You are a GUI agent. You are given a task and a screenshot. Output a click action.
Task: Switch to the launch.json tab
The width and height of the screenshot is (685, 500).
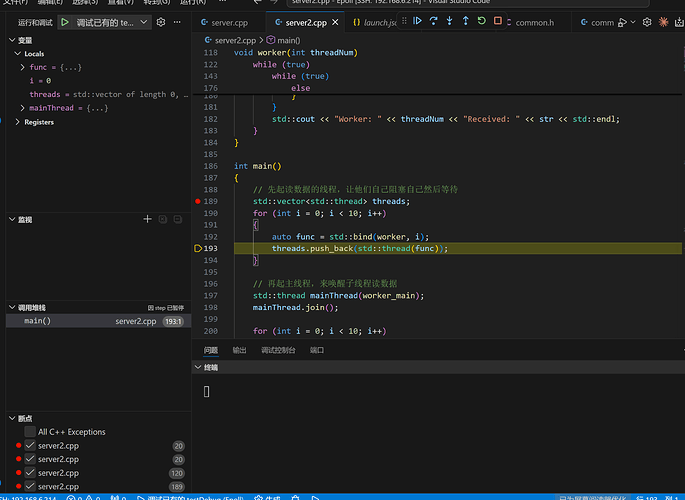[376, 22]
